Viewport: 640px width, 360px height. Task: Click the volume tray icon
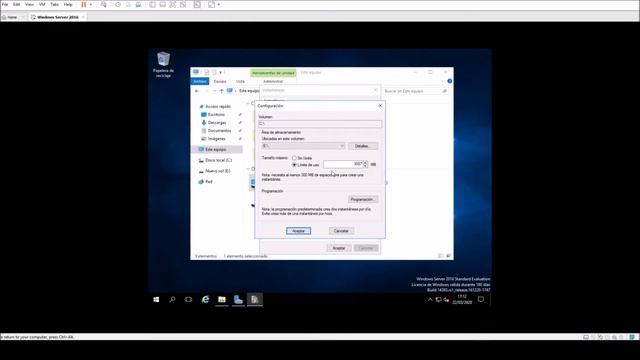coord(446,300)
